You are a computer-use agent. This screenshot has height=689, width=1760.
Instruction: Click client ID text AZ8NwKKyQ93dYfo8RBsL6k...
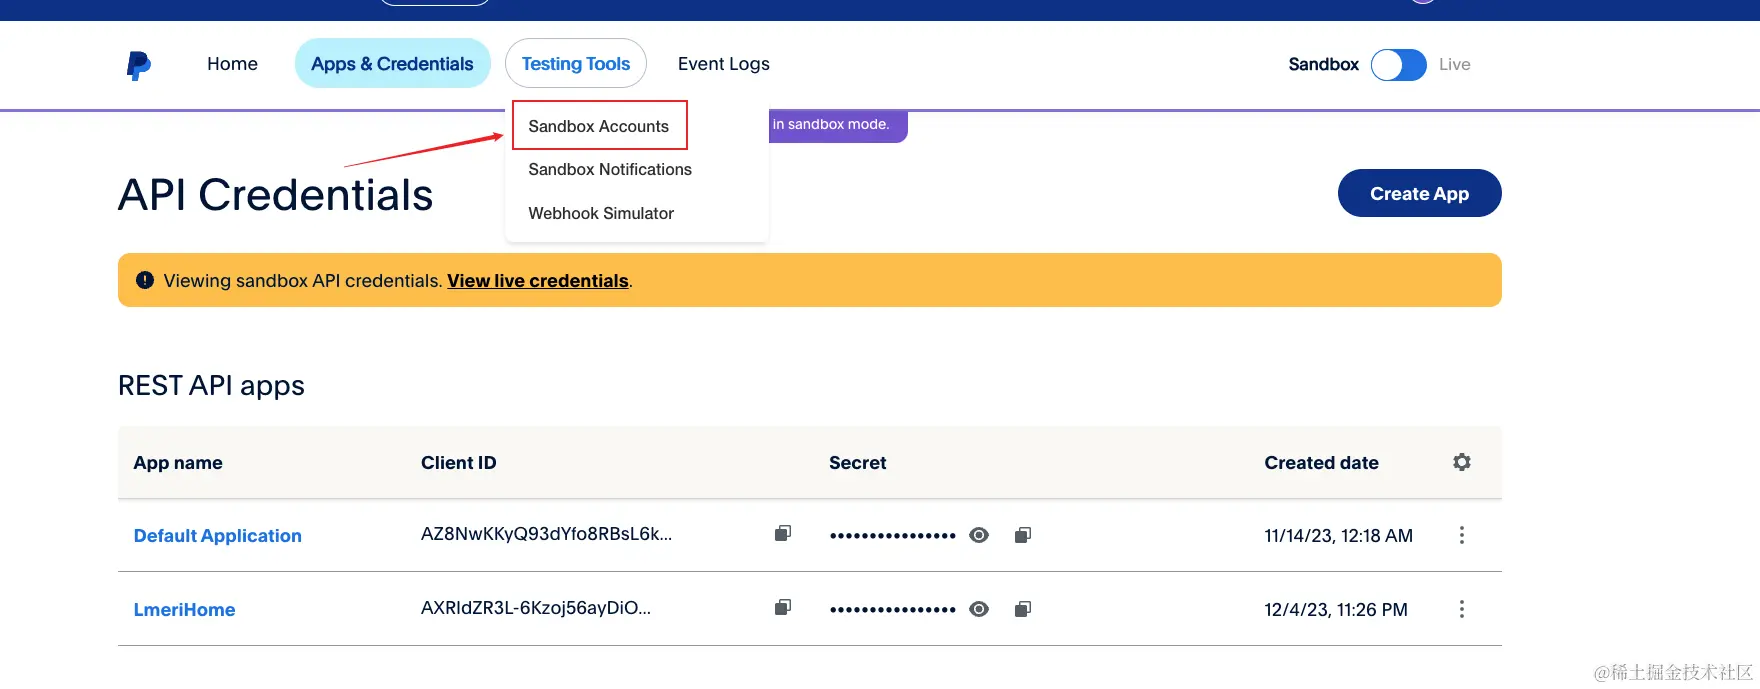(x=546, y=534)
